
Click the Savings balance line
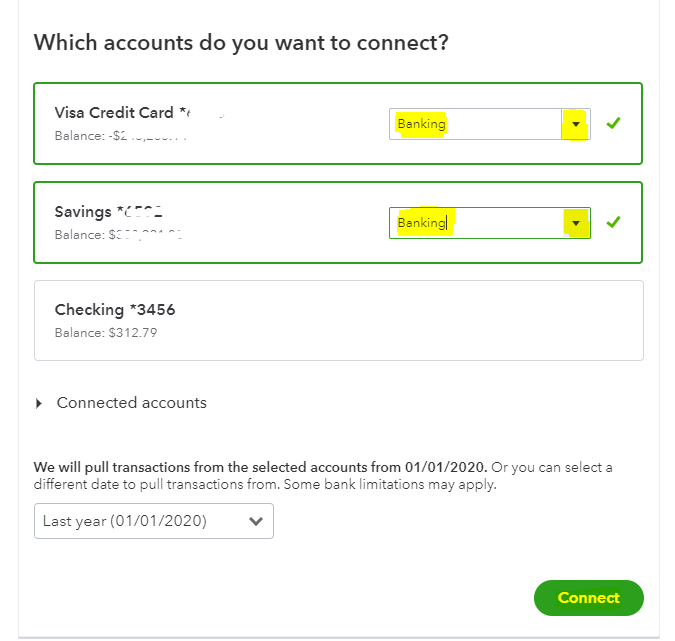pos(120,234)
